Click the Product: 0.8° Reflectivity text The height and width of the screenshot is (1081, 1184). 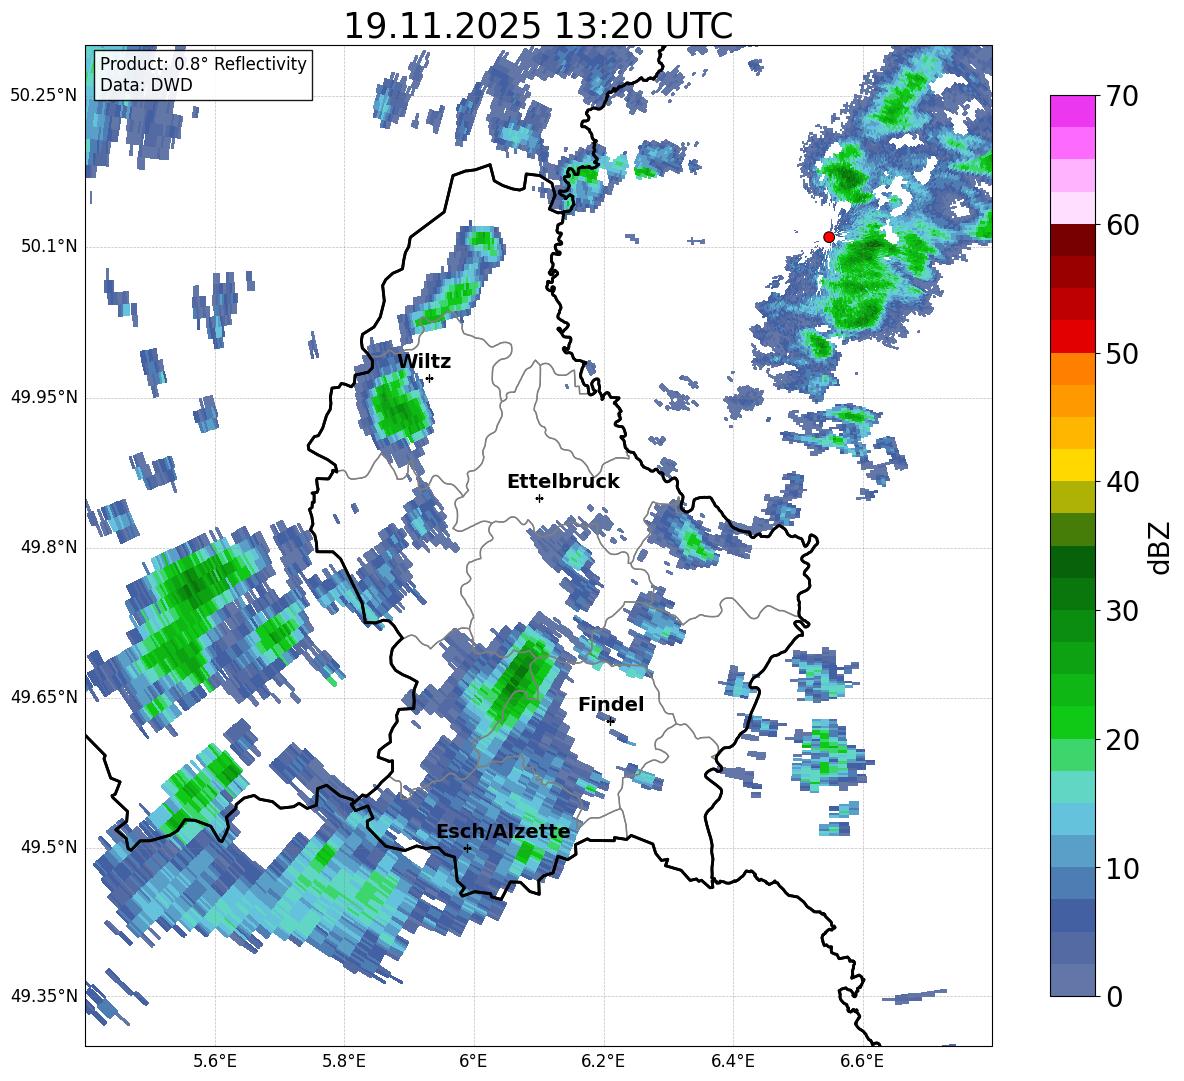203,64
